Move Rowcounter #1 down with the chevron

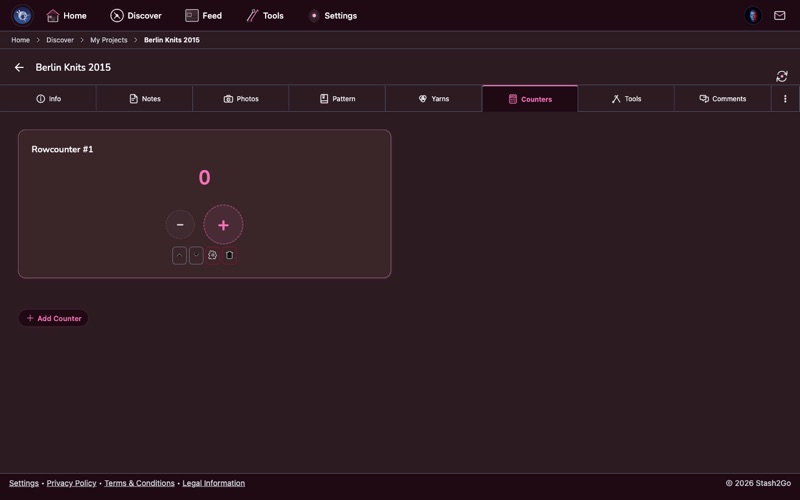coord(196,255)
